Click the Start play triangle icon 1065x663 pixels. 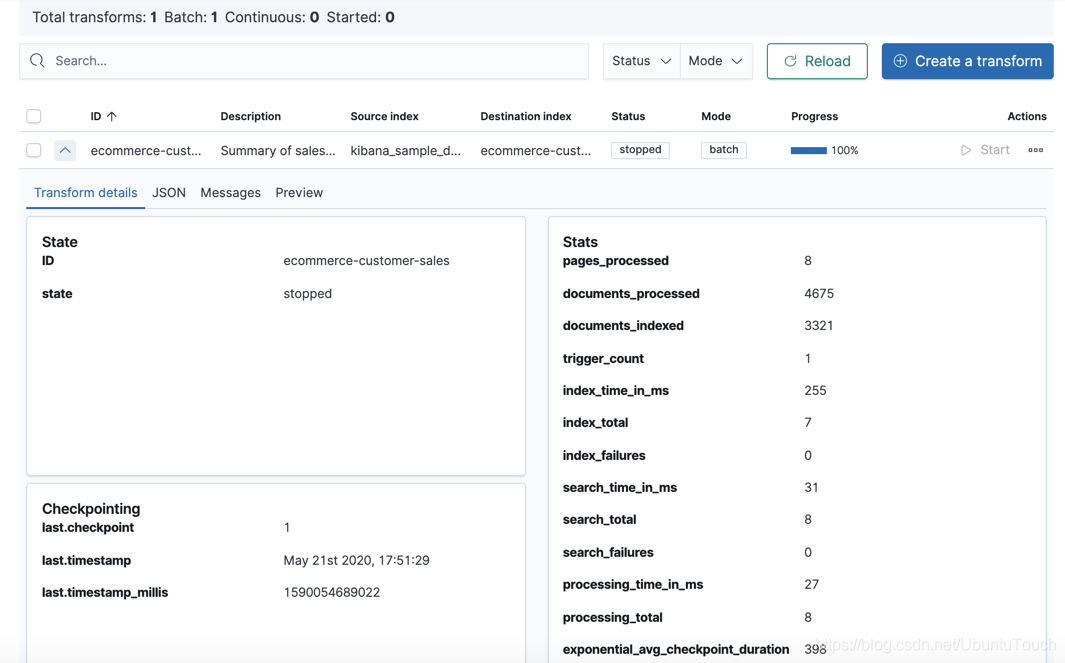pos(966,150)
